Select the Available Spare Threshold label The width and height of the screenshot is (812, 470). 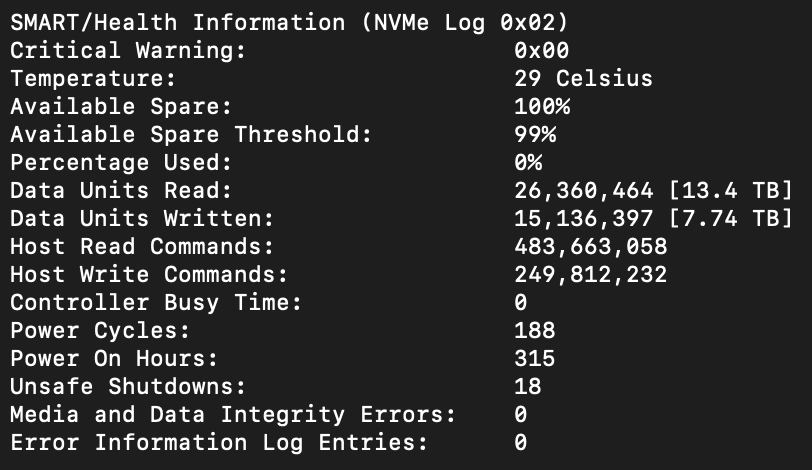click(x=191, y=135)
